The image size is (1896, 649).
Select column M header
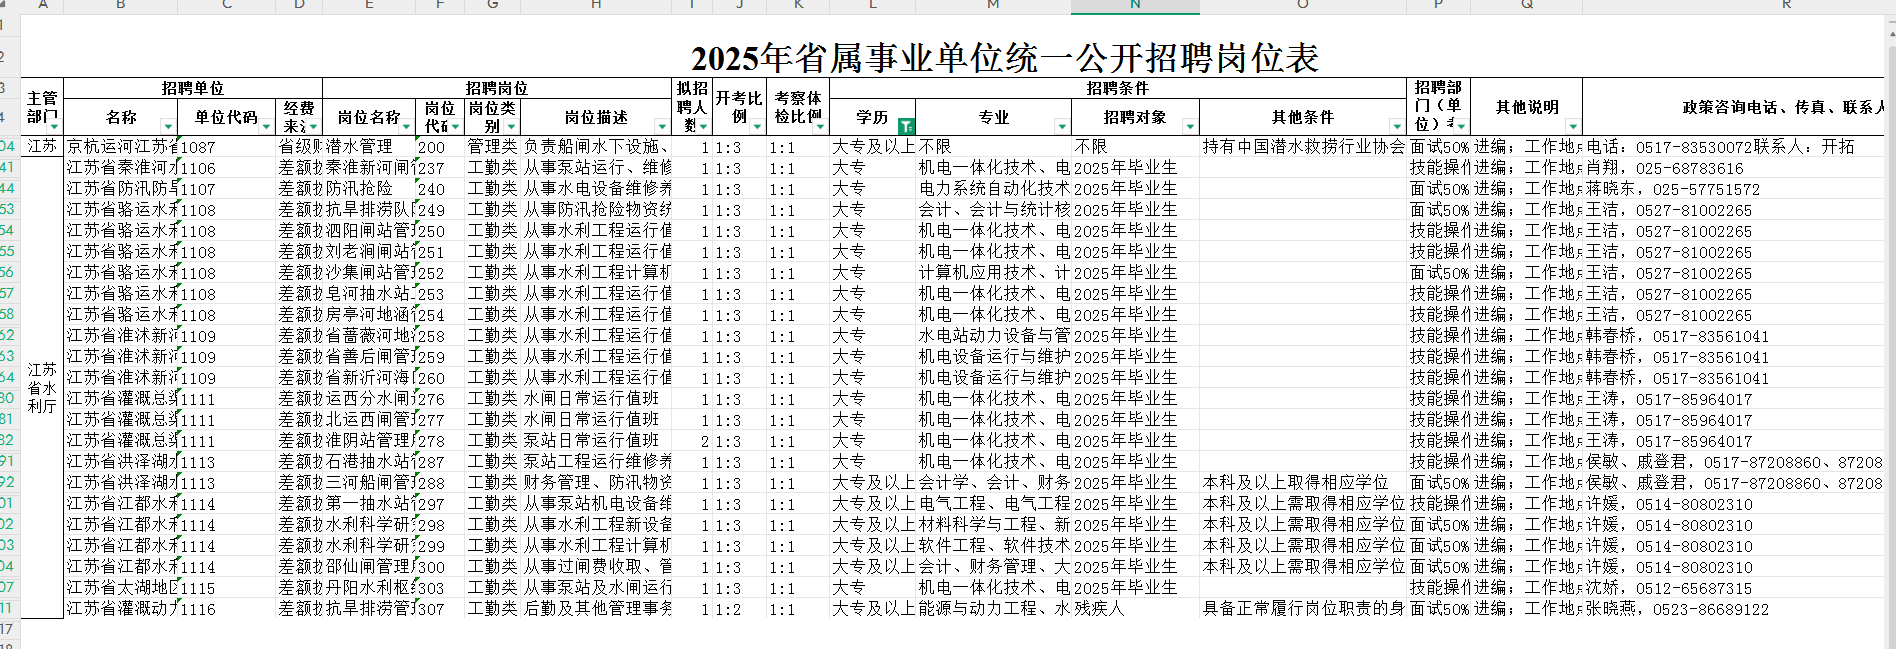pyautogui.click(x=993, y=6)
